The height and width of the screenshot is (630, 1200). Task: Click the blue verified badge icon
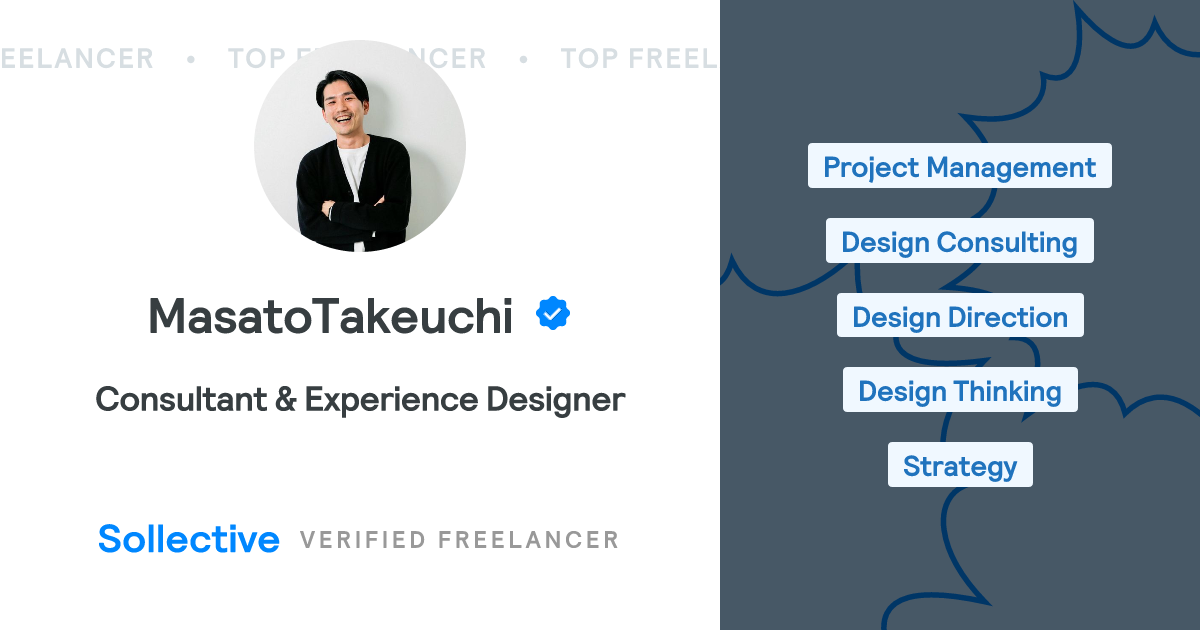coord(553,315)
